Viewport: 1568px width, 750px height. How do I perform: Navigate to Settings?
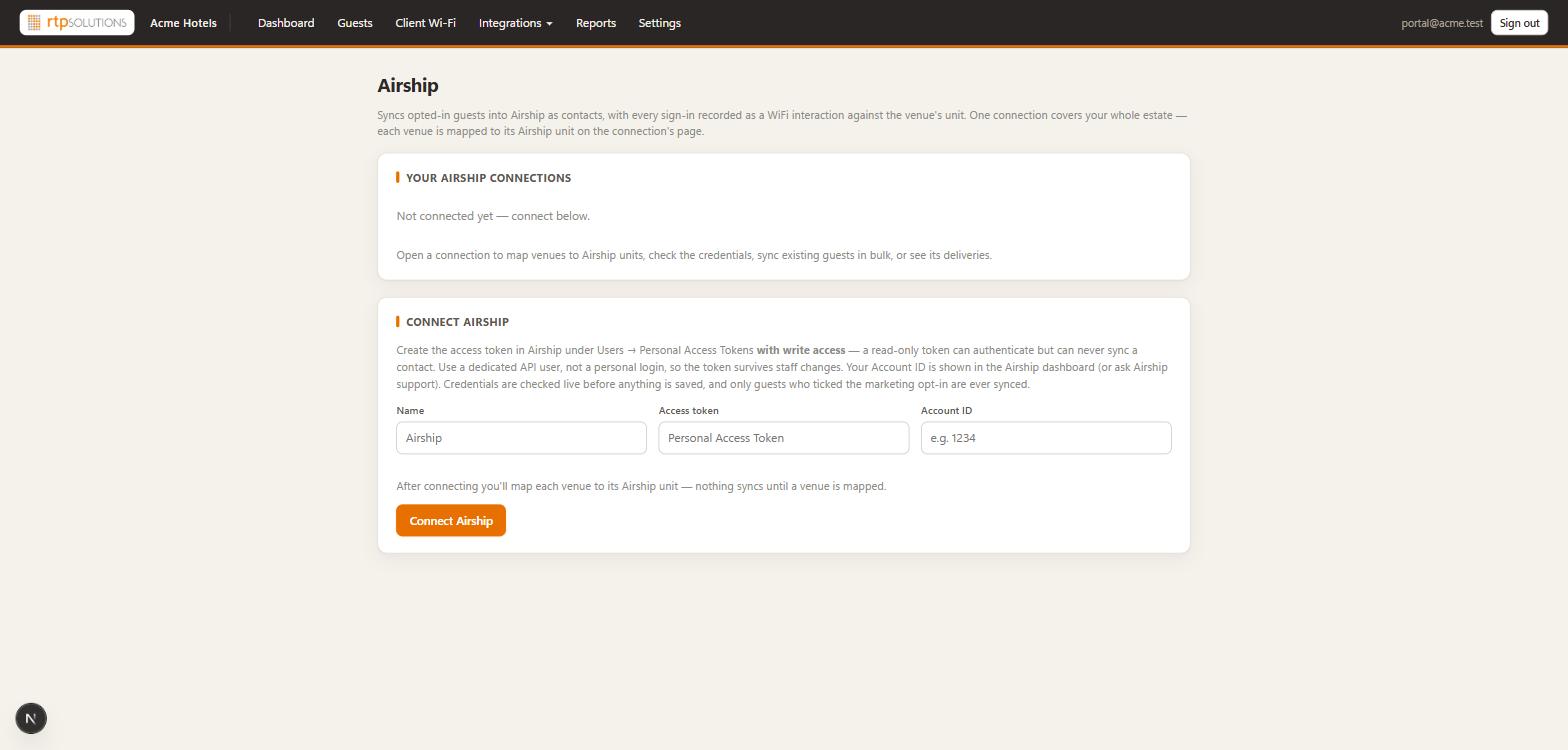(660, 23)
